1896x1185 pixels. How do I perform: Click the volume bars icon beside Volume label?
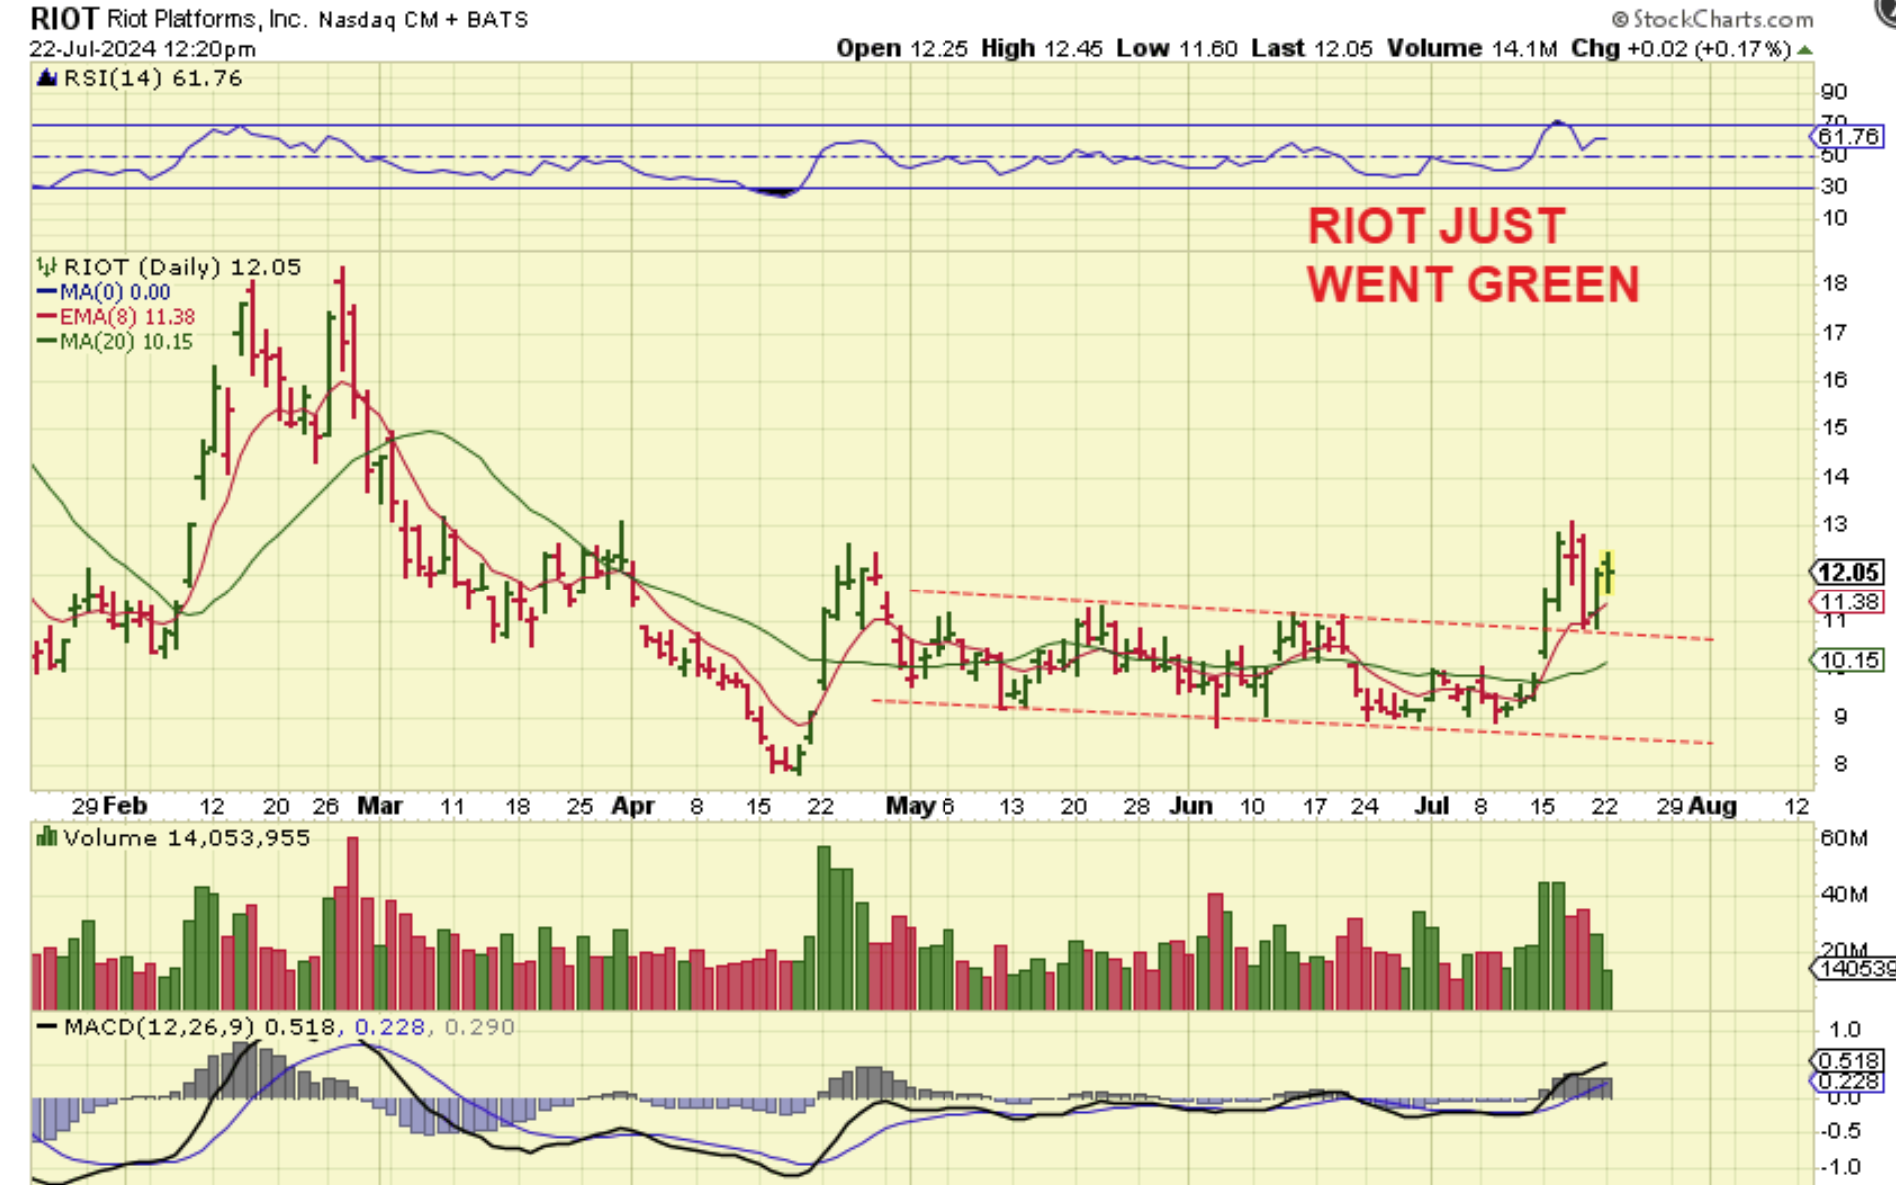(x=46, y=837)
